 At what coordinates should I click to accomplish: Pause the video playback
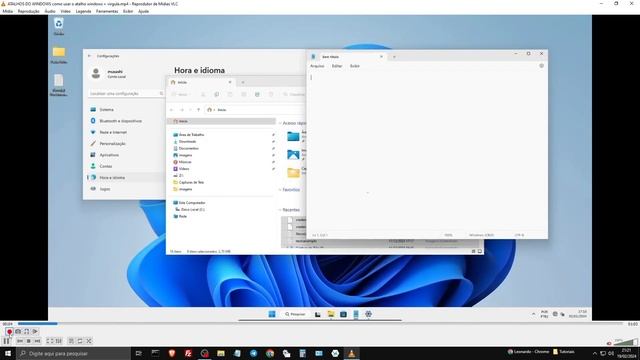(x=7, y=341)
